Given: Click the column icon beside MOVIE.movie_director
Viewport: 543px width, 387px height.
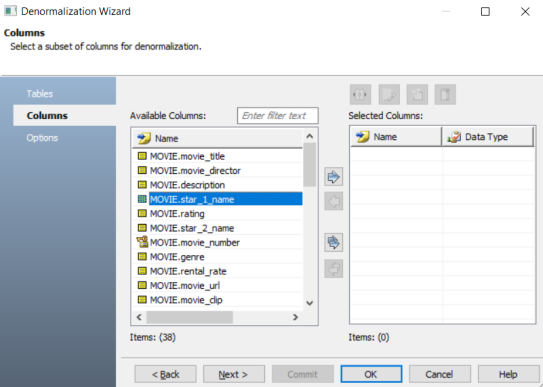Looking at the screenshot, I should point(142,170).
